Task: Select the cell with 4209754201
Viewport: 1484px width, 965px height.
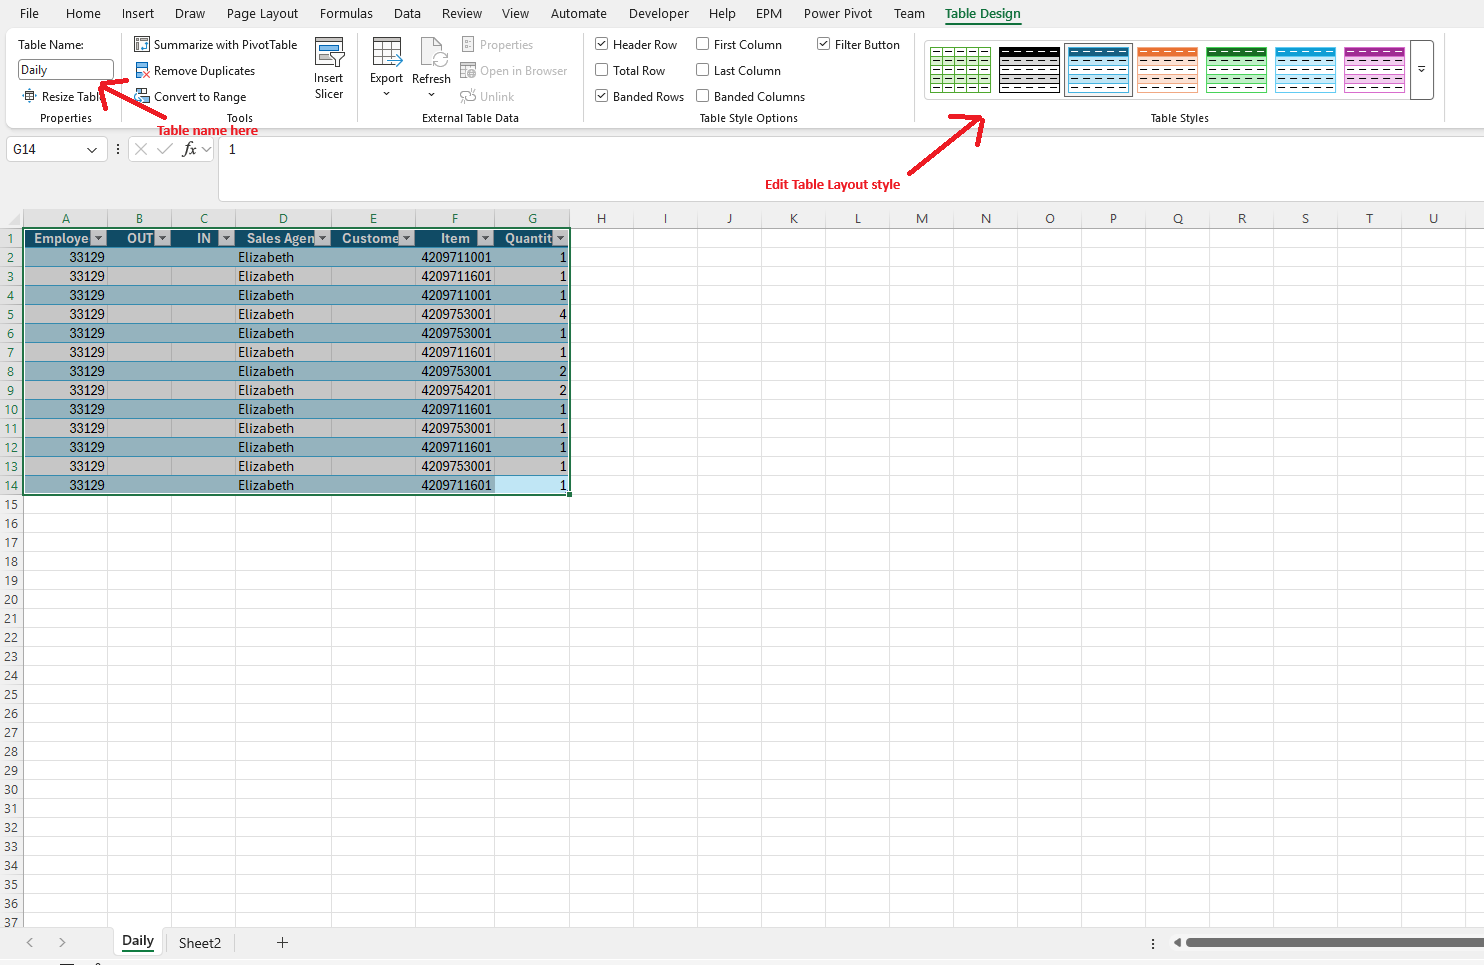Action: click(455, 390)
